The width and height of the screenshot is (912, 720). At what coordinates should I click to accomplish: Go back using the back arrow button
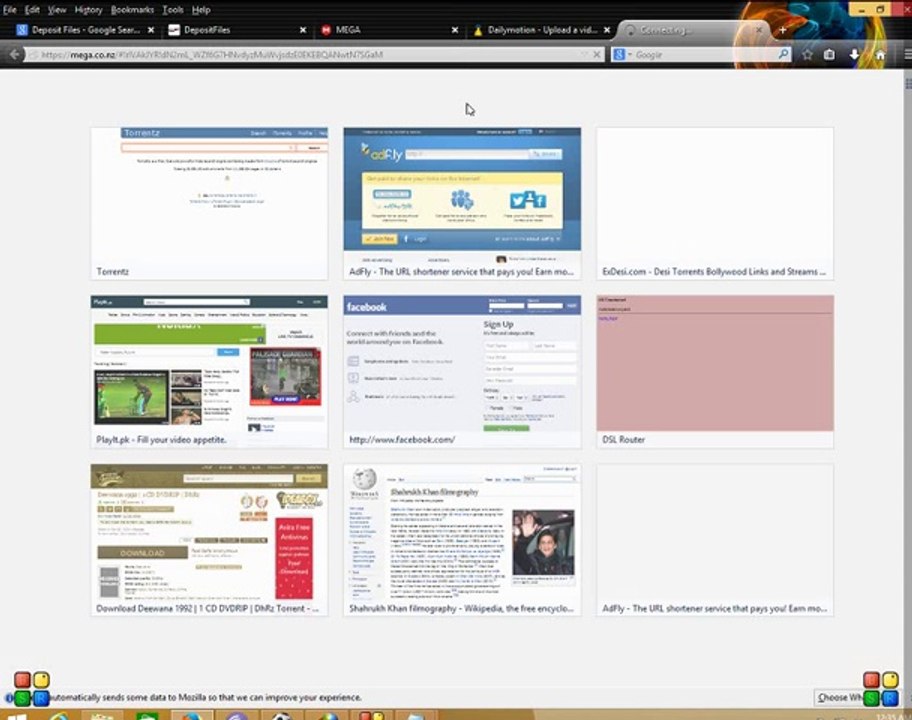(14, 55)
